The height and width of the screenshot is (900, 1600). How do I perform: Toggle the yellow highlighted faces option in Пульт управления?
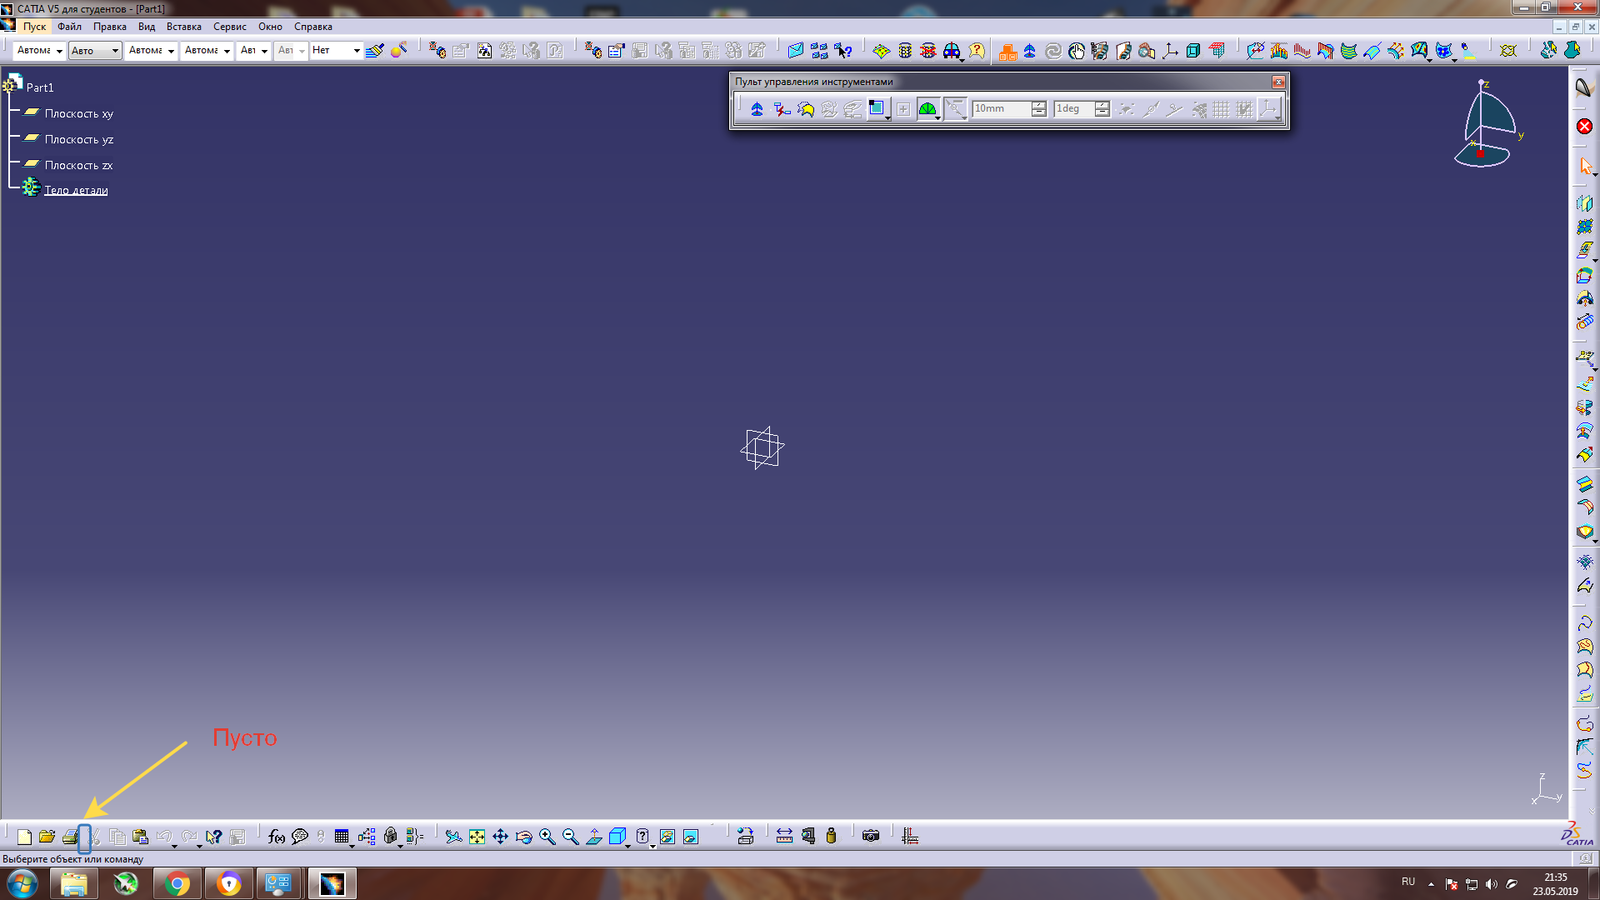pos(805,109)
